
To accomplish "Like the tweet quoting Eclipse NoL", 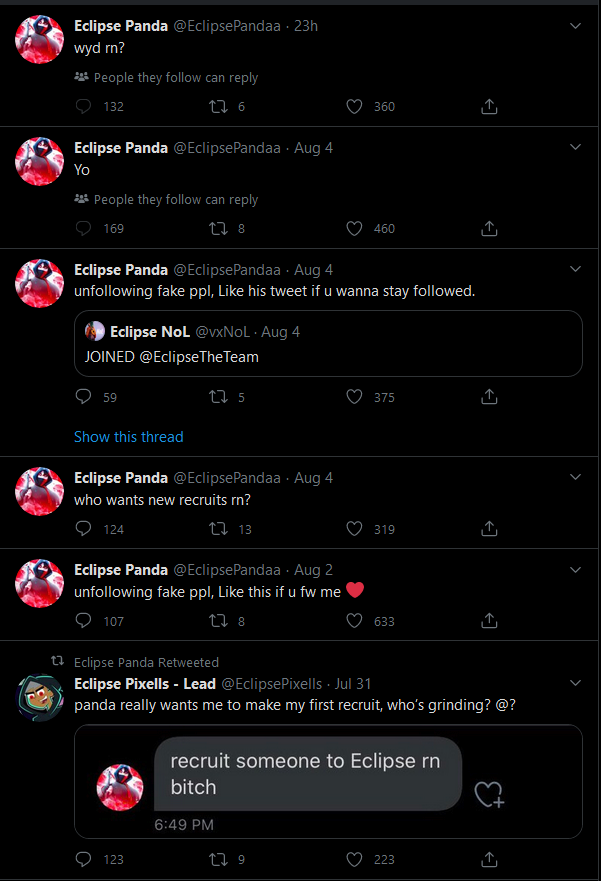I will coord(354,397).
